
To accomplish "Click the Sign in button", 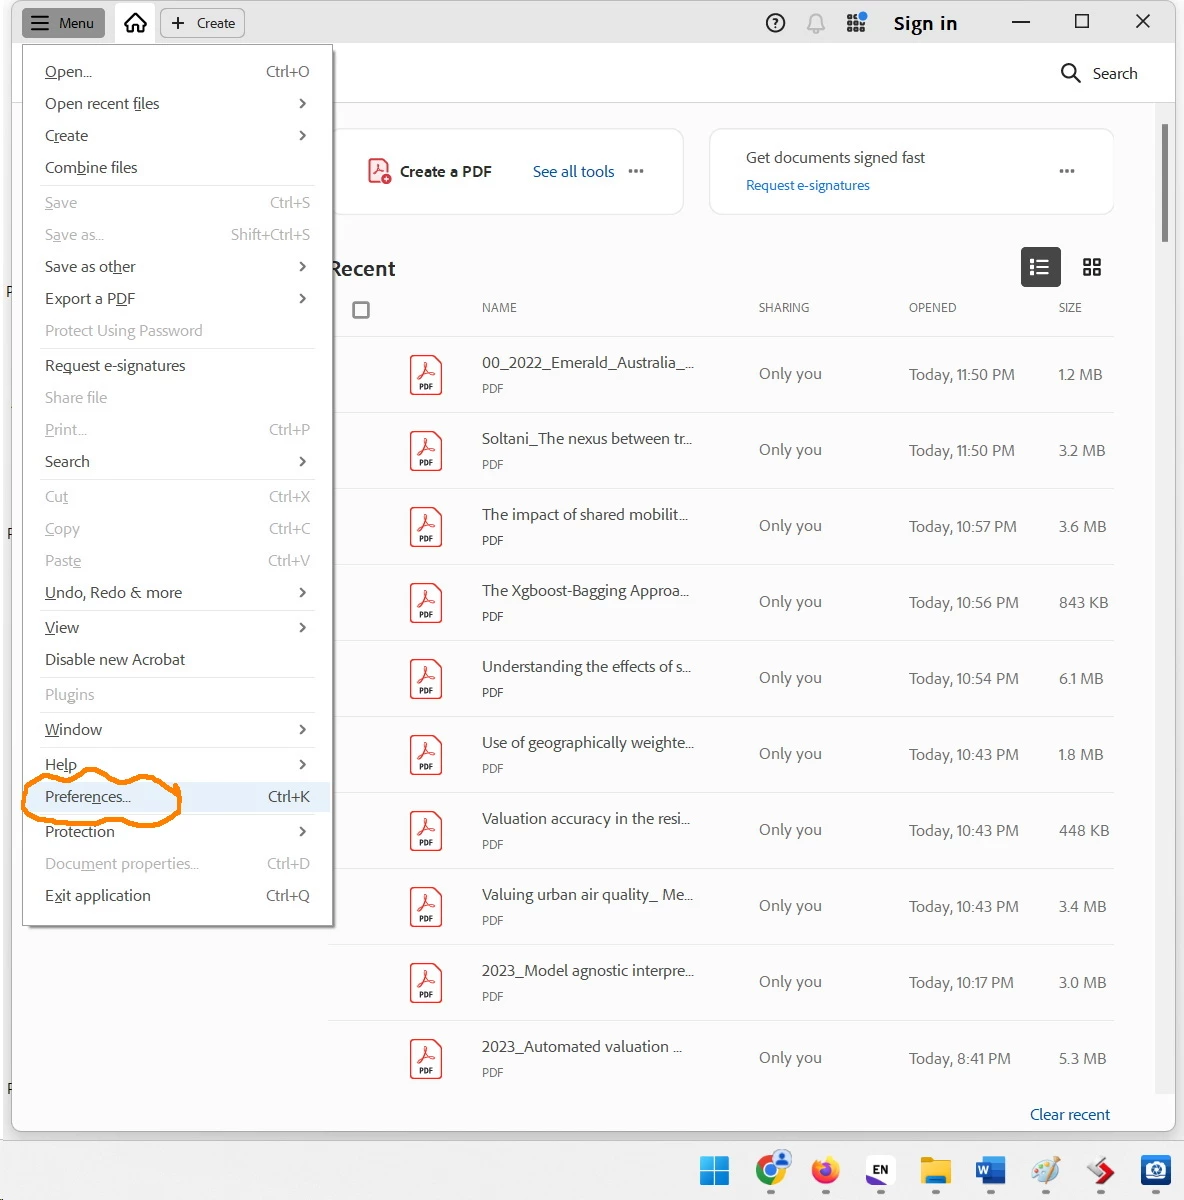I will (x=925, y=24).
